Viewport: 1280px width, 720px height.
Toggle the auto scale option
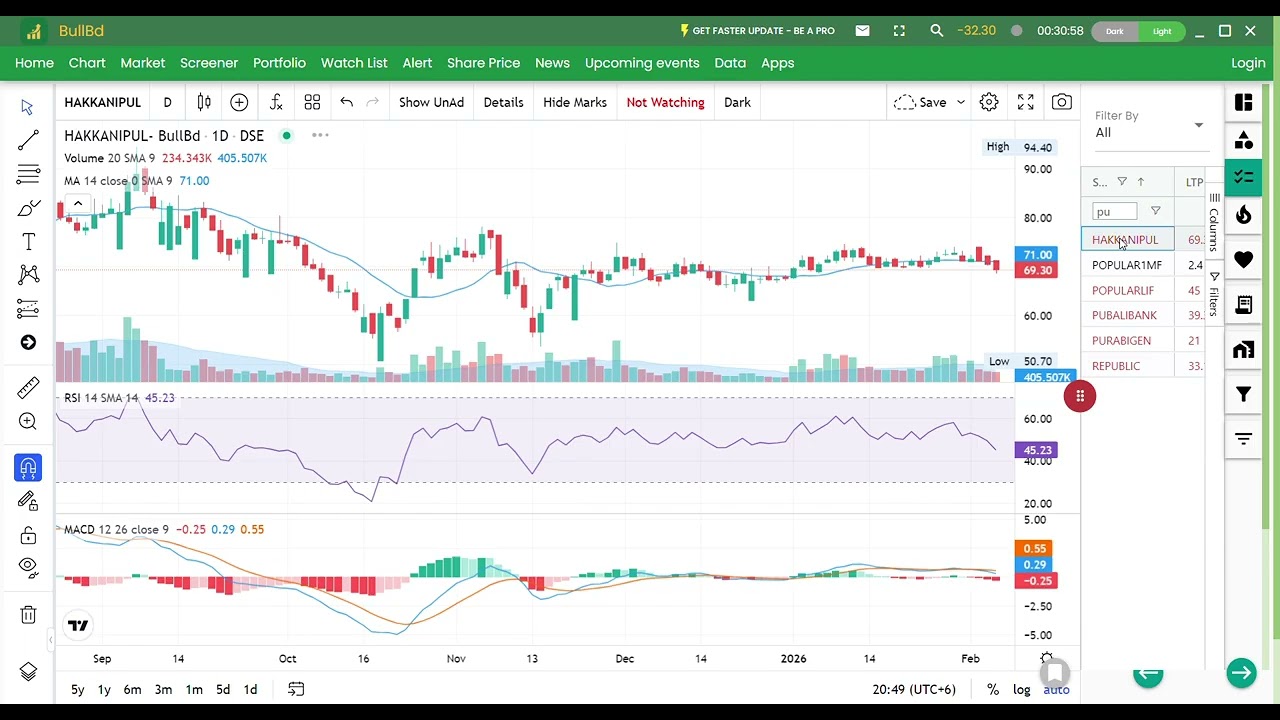1056,689
